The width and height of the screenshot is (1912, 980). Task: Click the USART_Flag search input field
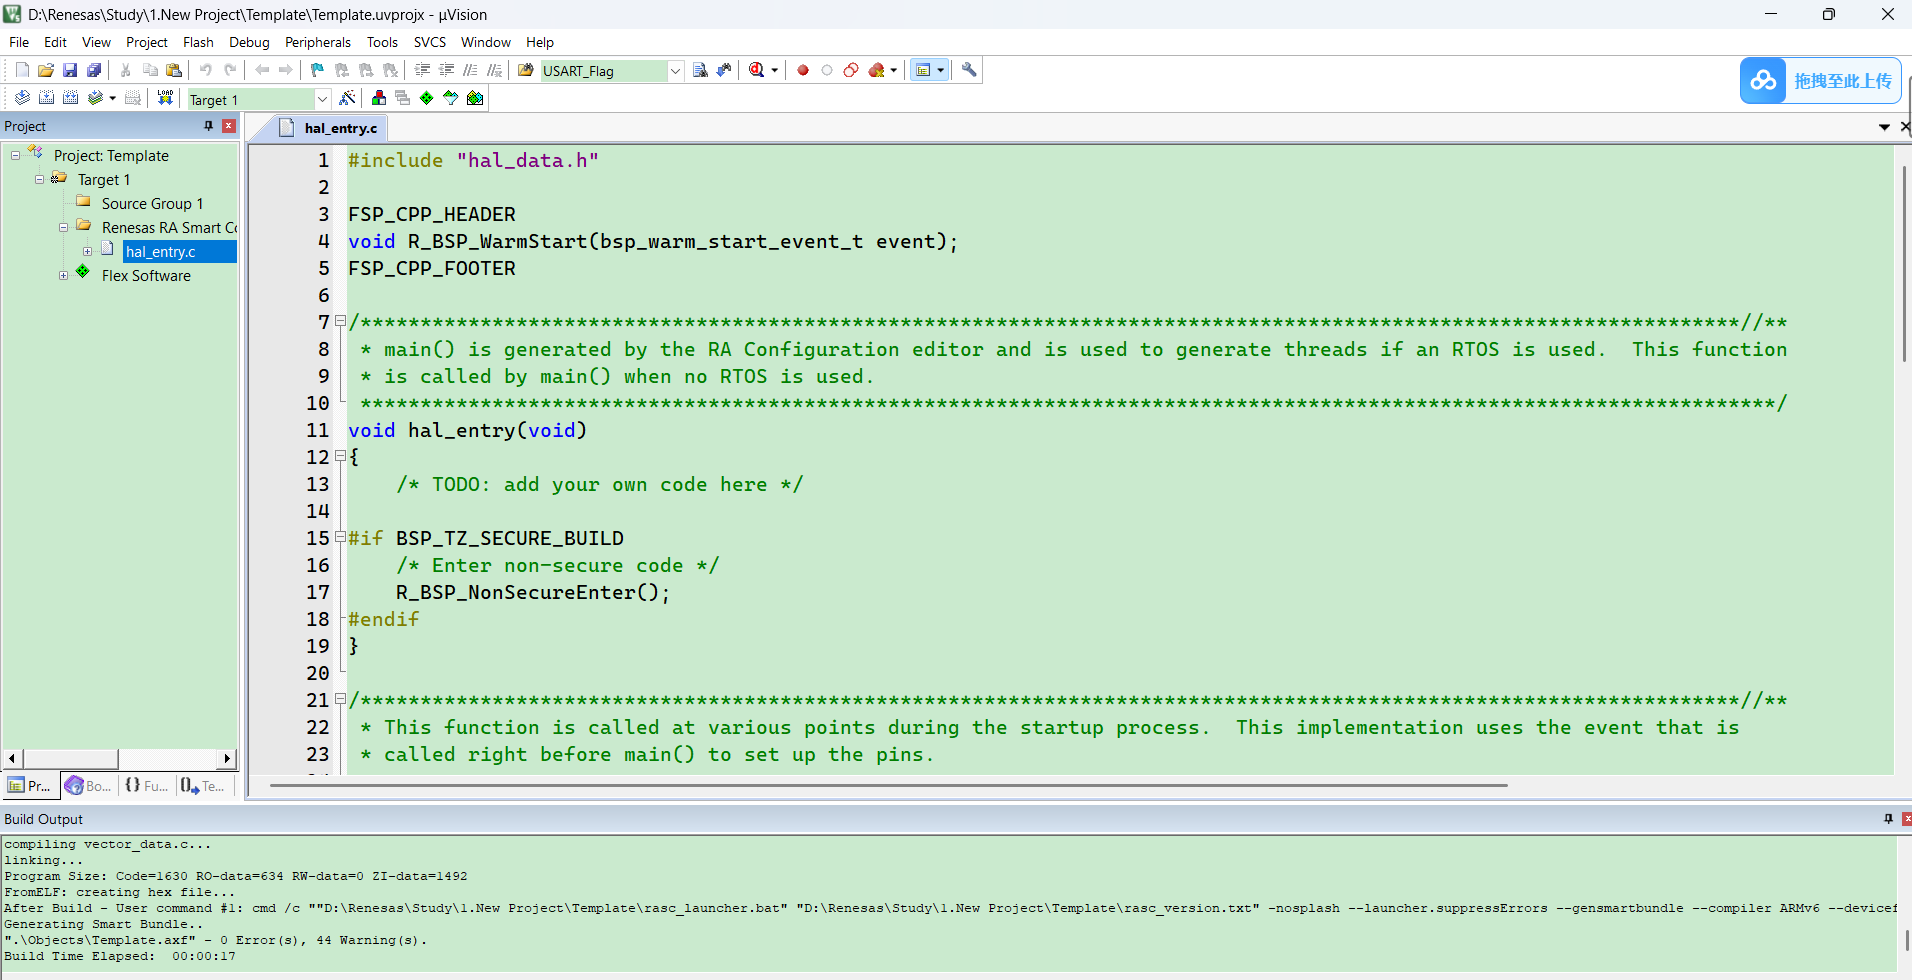[603, 71]
